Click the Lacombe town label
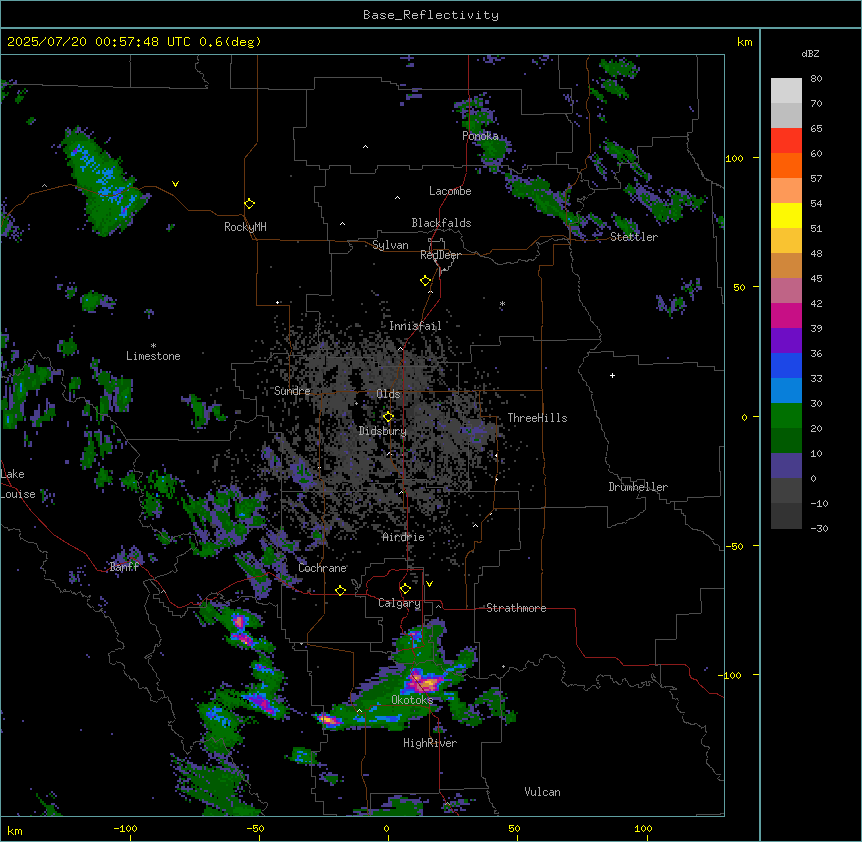 pyautogui.click(x=450, y=191)
